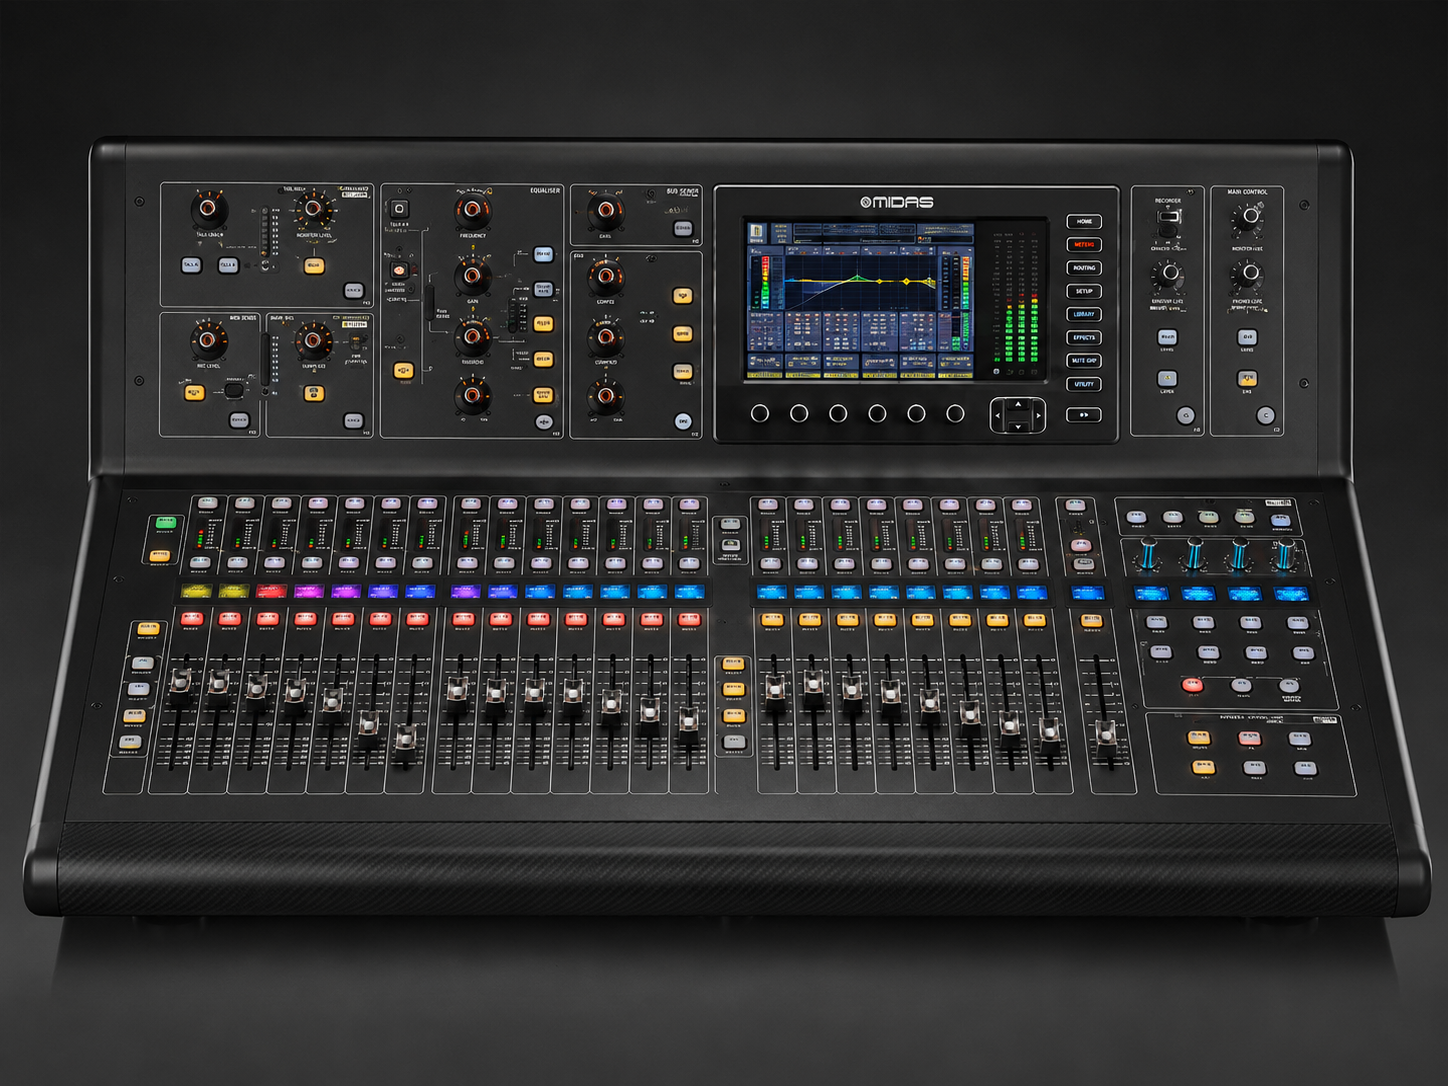Click the USB slot in the RECORDER section
Screen dimensions: 1448x1086
(1168, 216)
